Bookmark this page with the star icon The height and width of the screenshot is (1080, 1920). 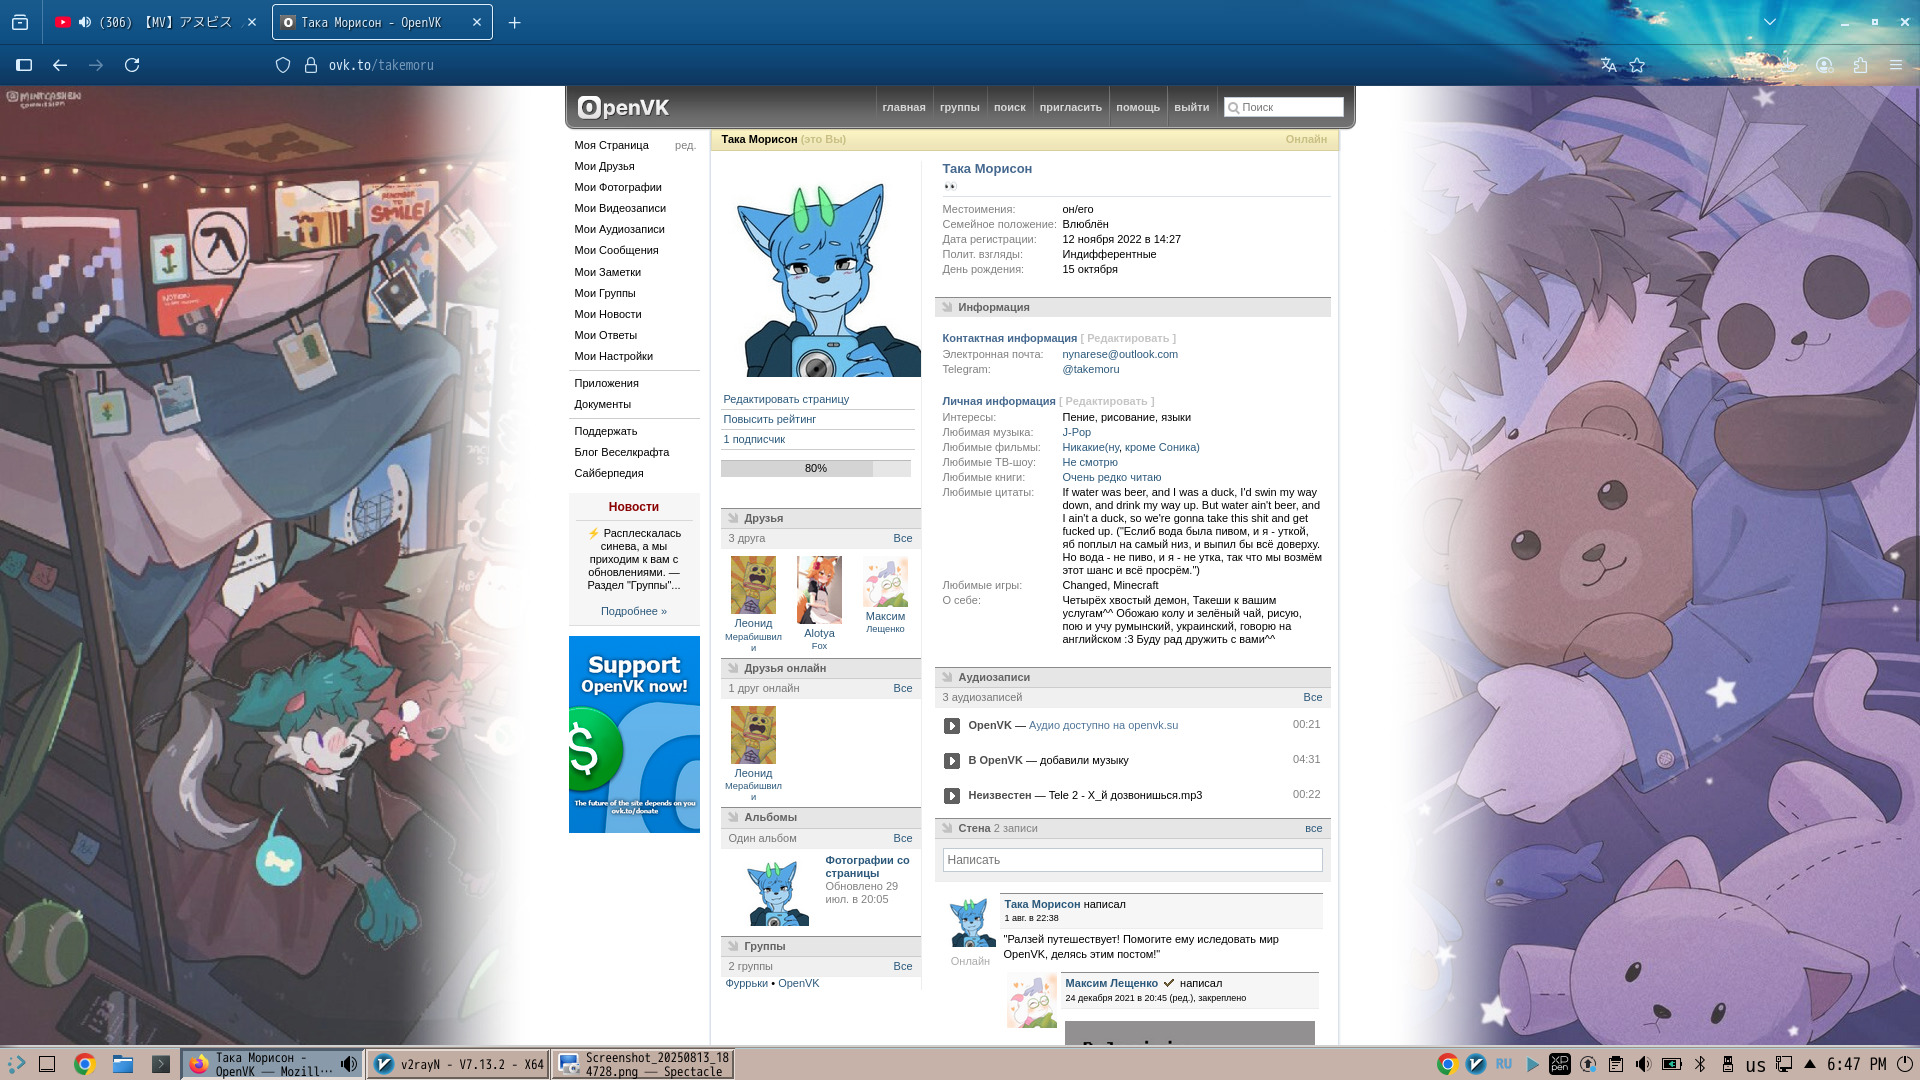point(1637,65)
